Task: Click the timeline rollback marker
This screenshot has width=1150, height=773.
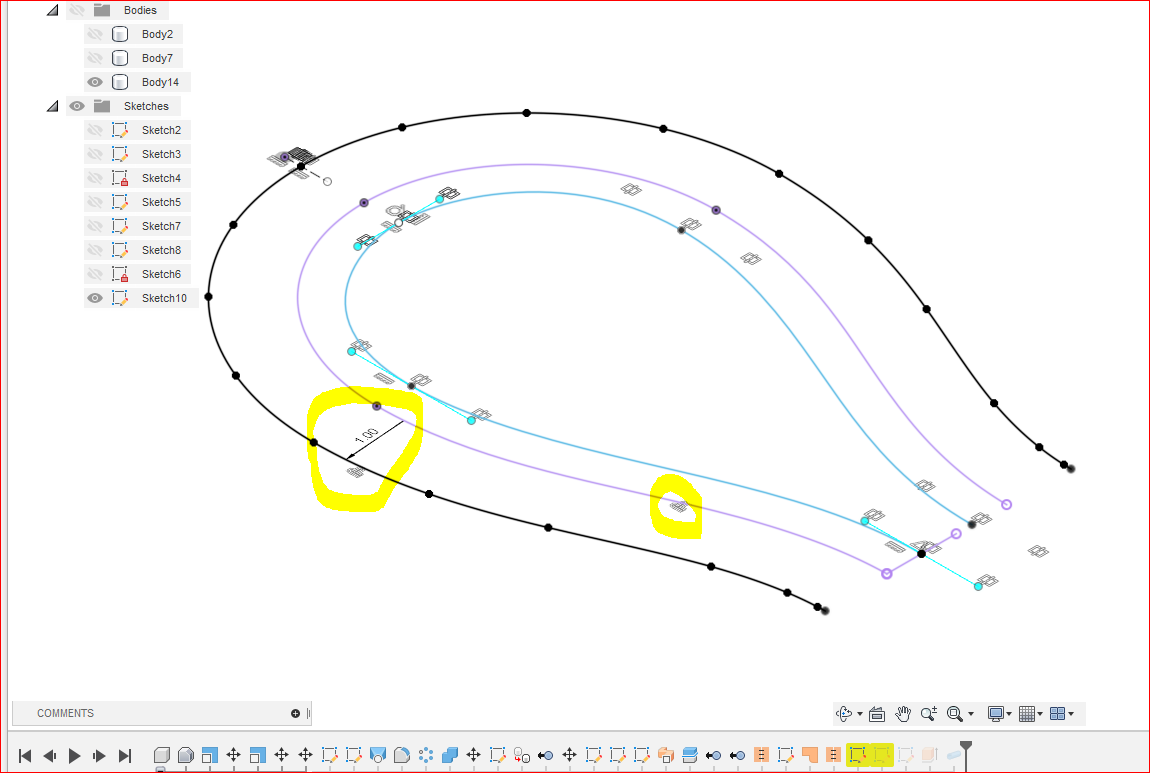Action: pos(966,753)
